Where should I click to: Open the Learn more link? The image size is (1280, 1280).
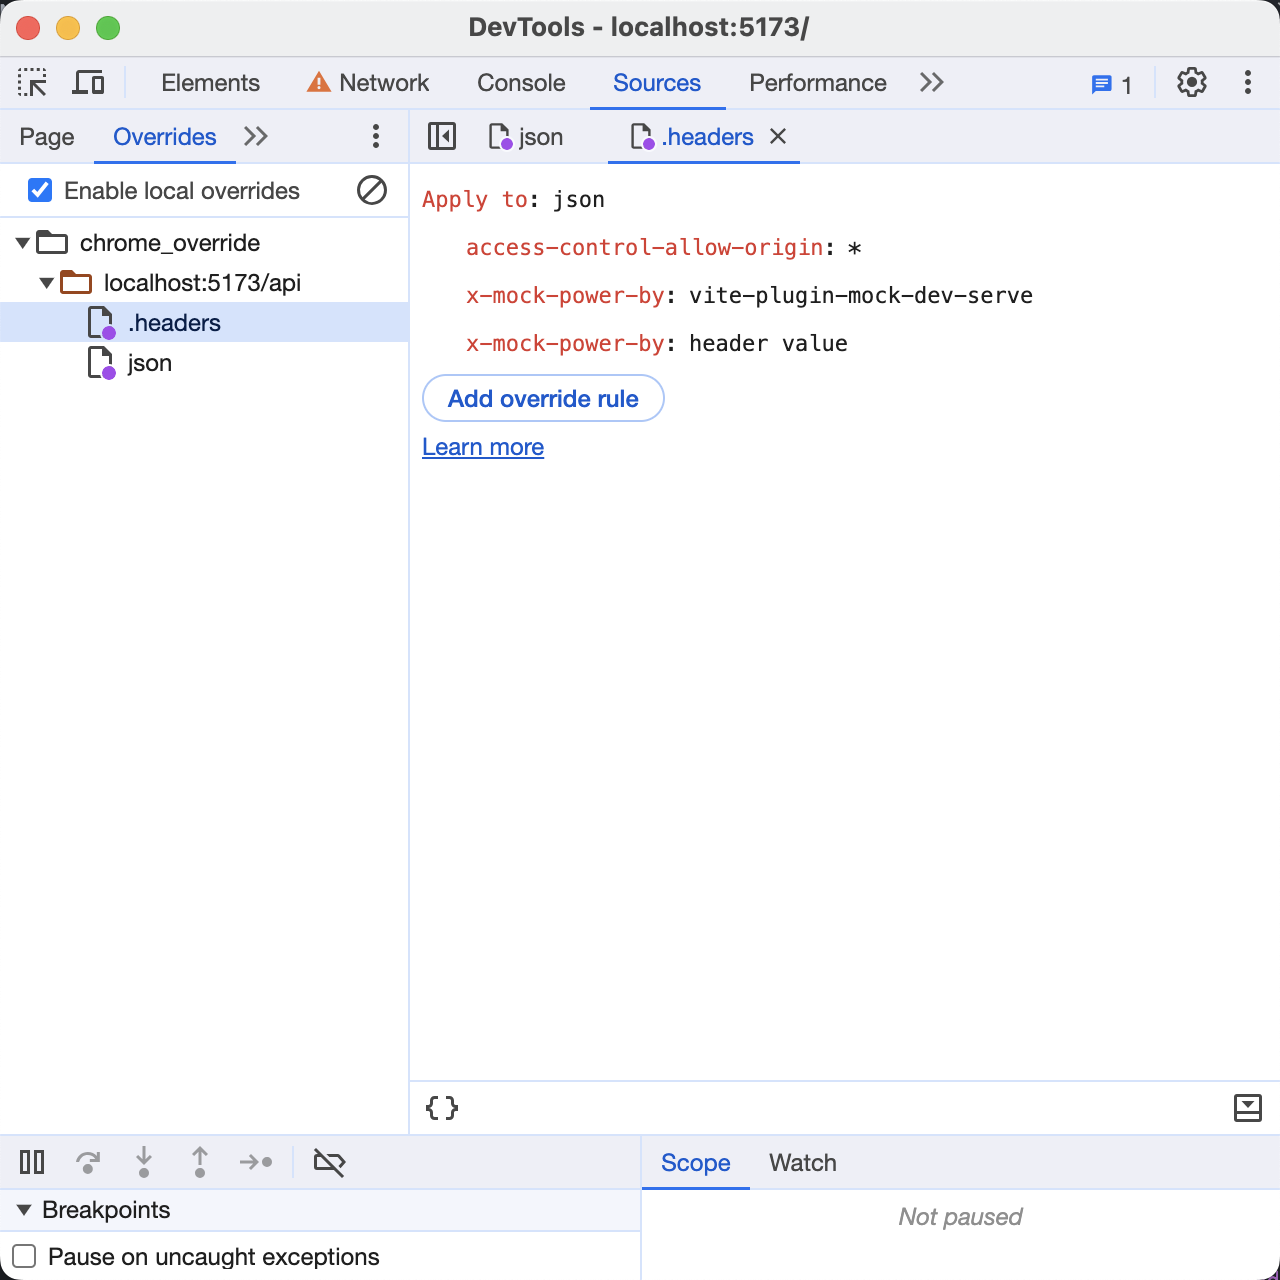tap(483, 447)
